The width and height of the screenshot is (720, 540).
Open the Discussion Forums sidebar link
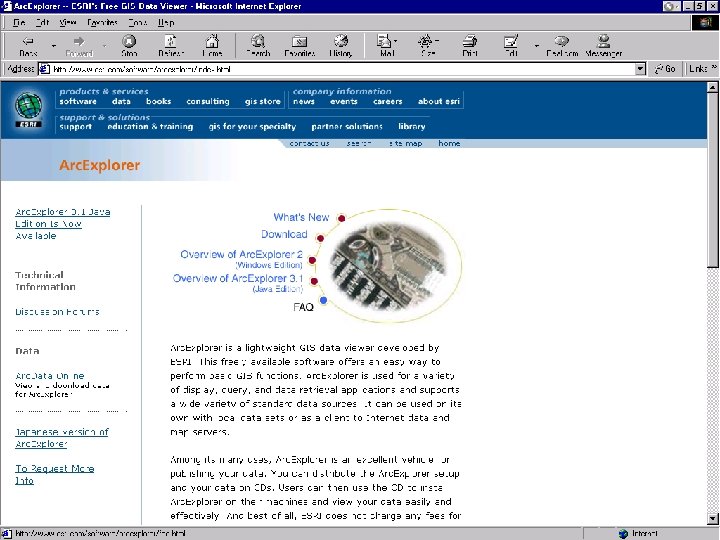coord(57,312)
